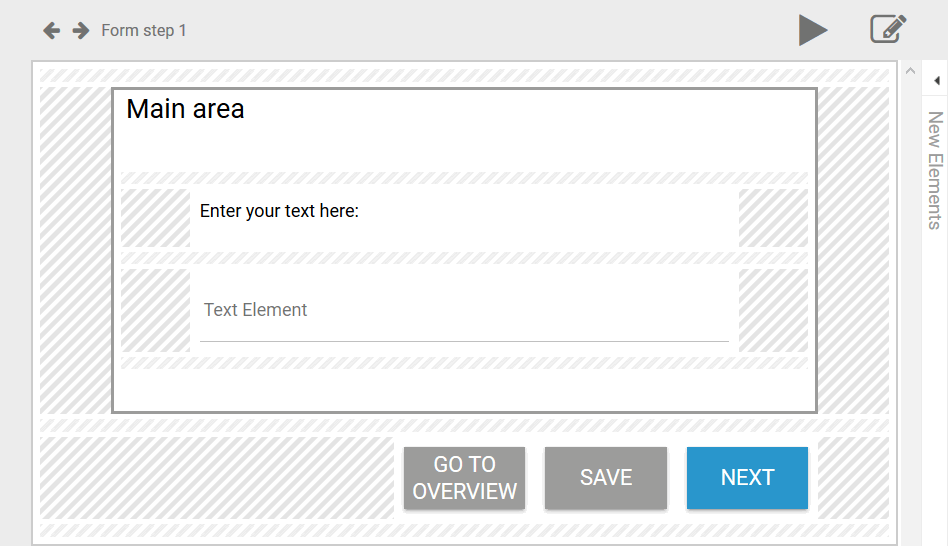Select the 'Enter your text here:' label
This screenshot has height=546, width=948.
click(x=279, y=211)
